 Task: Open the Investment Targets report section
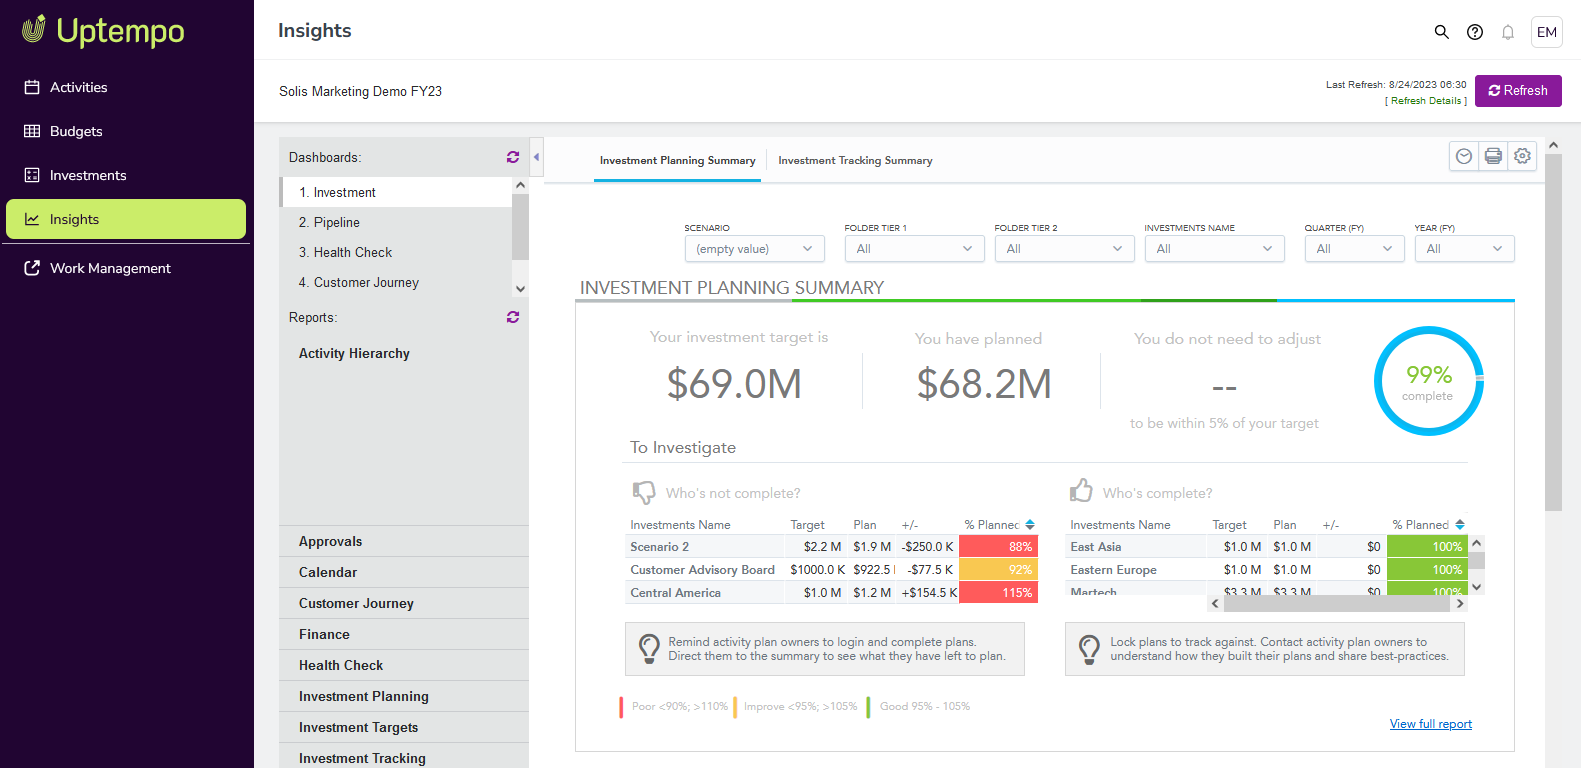tap(404, 727)
